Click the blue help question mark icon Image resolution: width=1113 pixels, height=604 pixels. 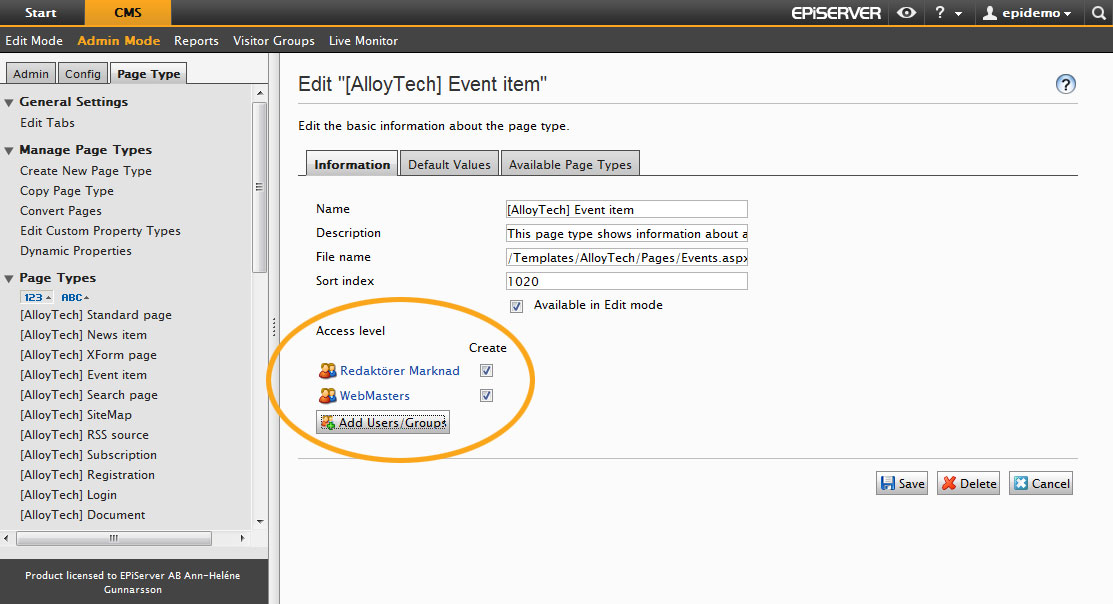[1065, 84]
